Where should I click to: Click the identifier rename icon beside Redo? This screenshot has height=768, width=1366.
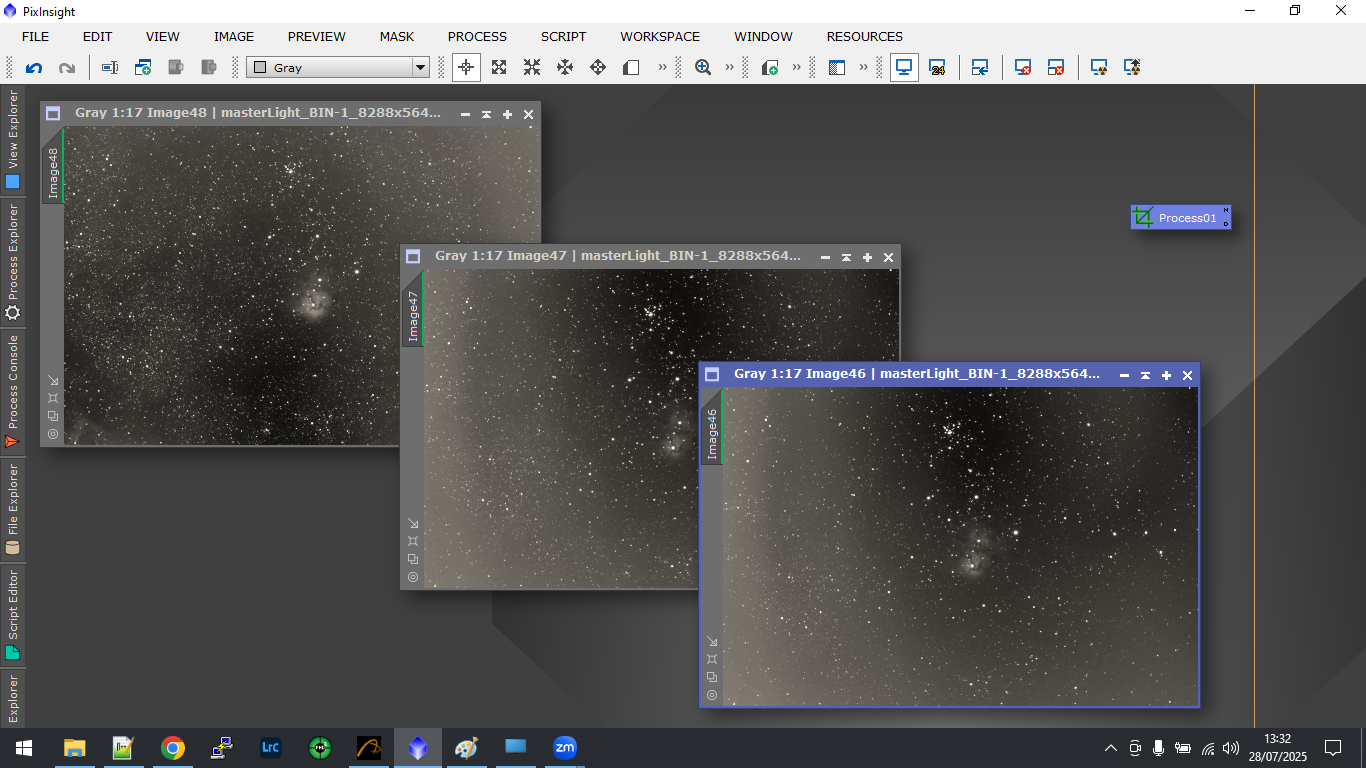[x=110, y=68]
